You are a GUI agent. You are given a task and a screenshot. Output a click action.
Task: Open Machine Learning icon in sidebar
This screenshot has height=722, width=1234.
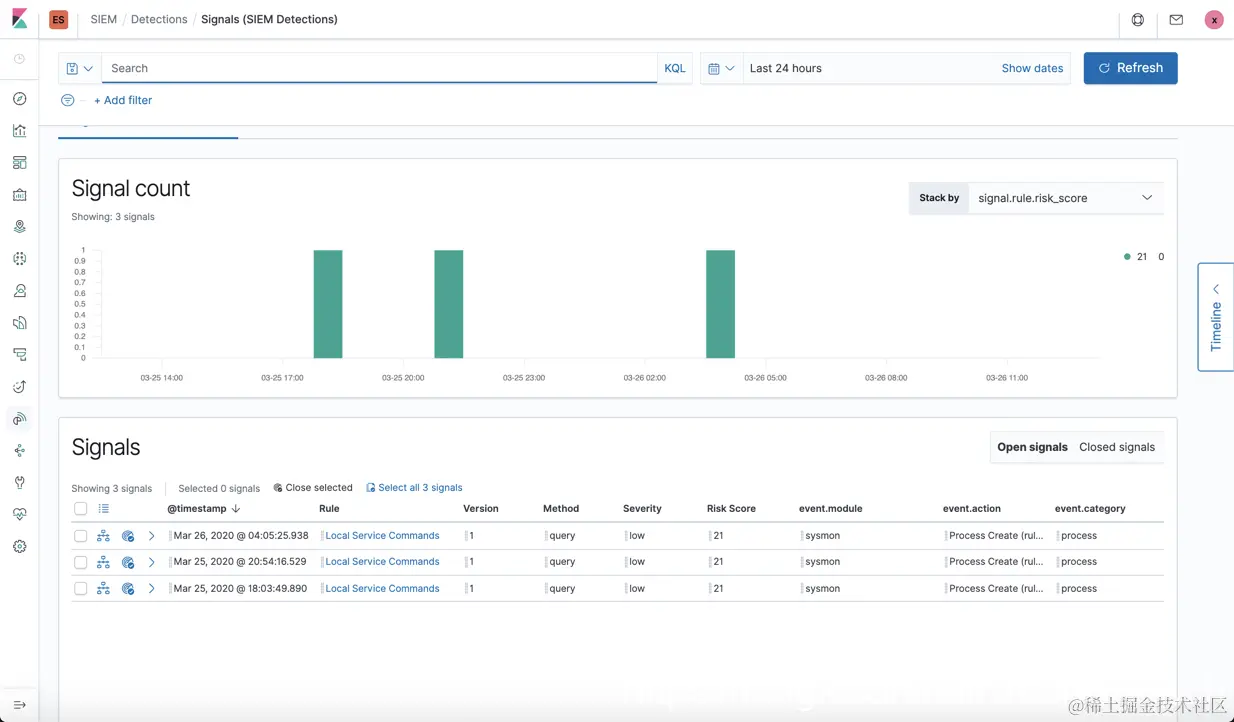click(x=19, y=258)
